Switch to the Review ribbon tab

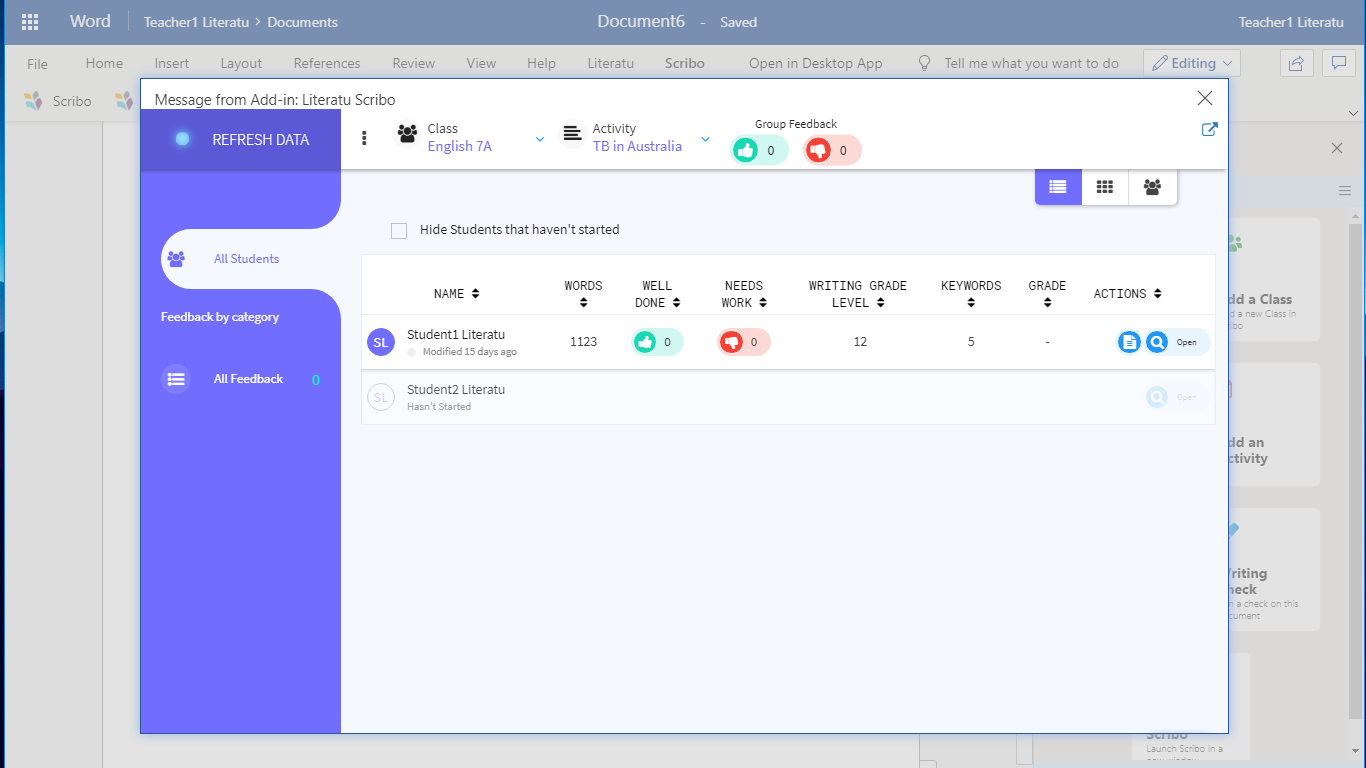click(x=414, y=63)
